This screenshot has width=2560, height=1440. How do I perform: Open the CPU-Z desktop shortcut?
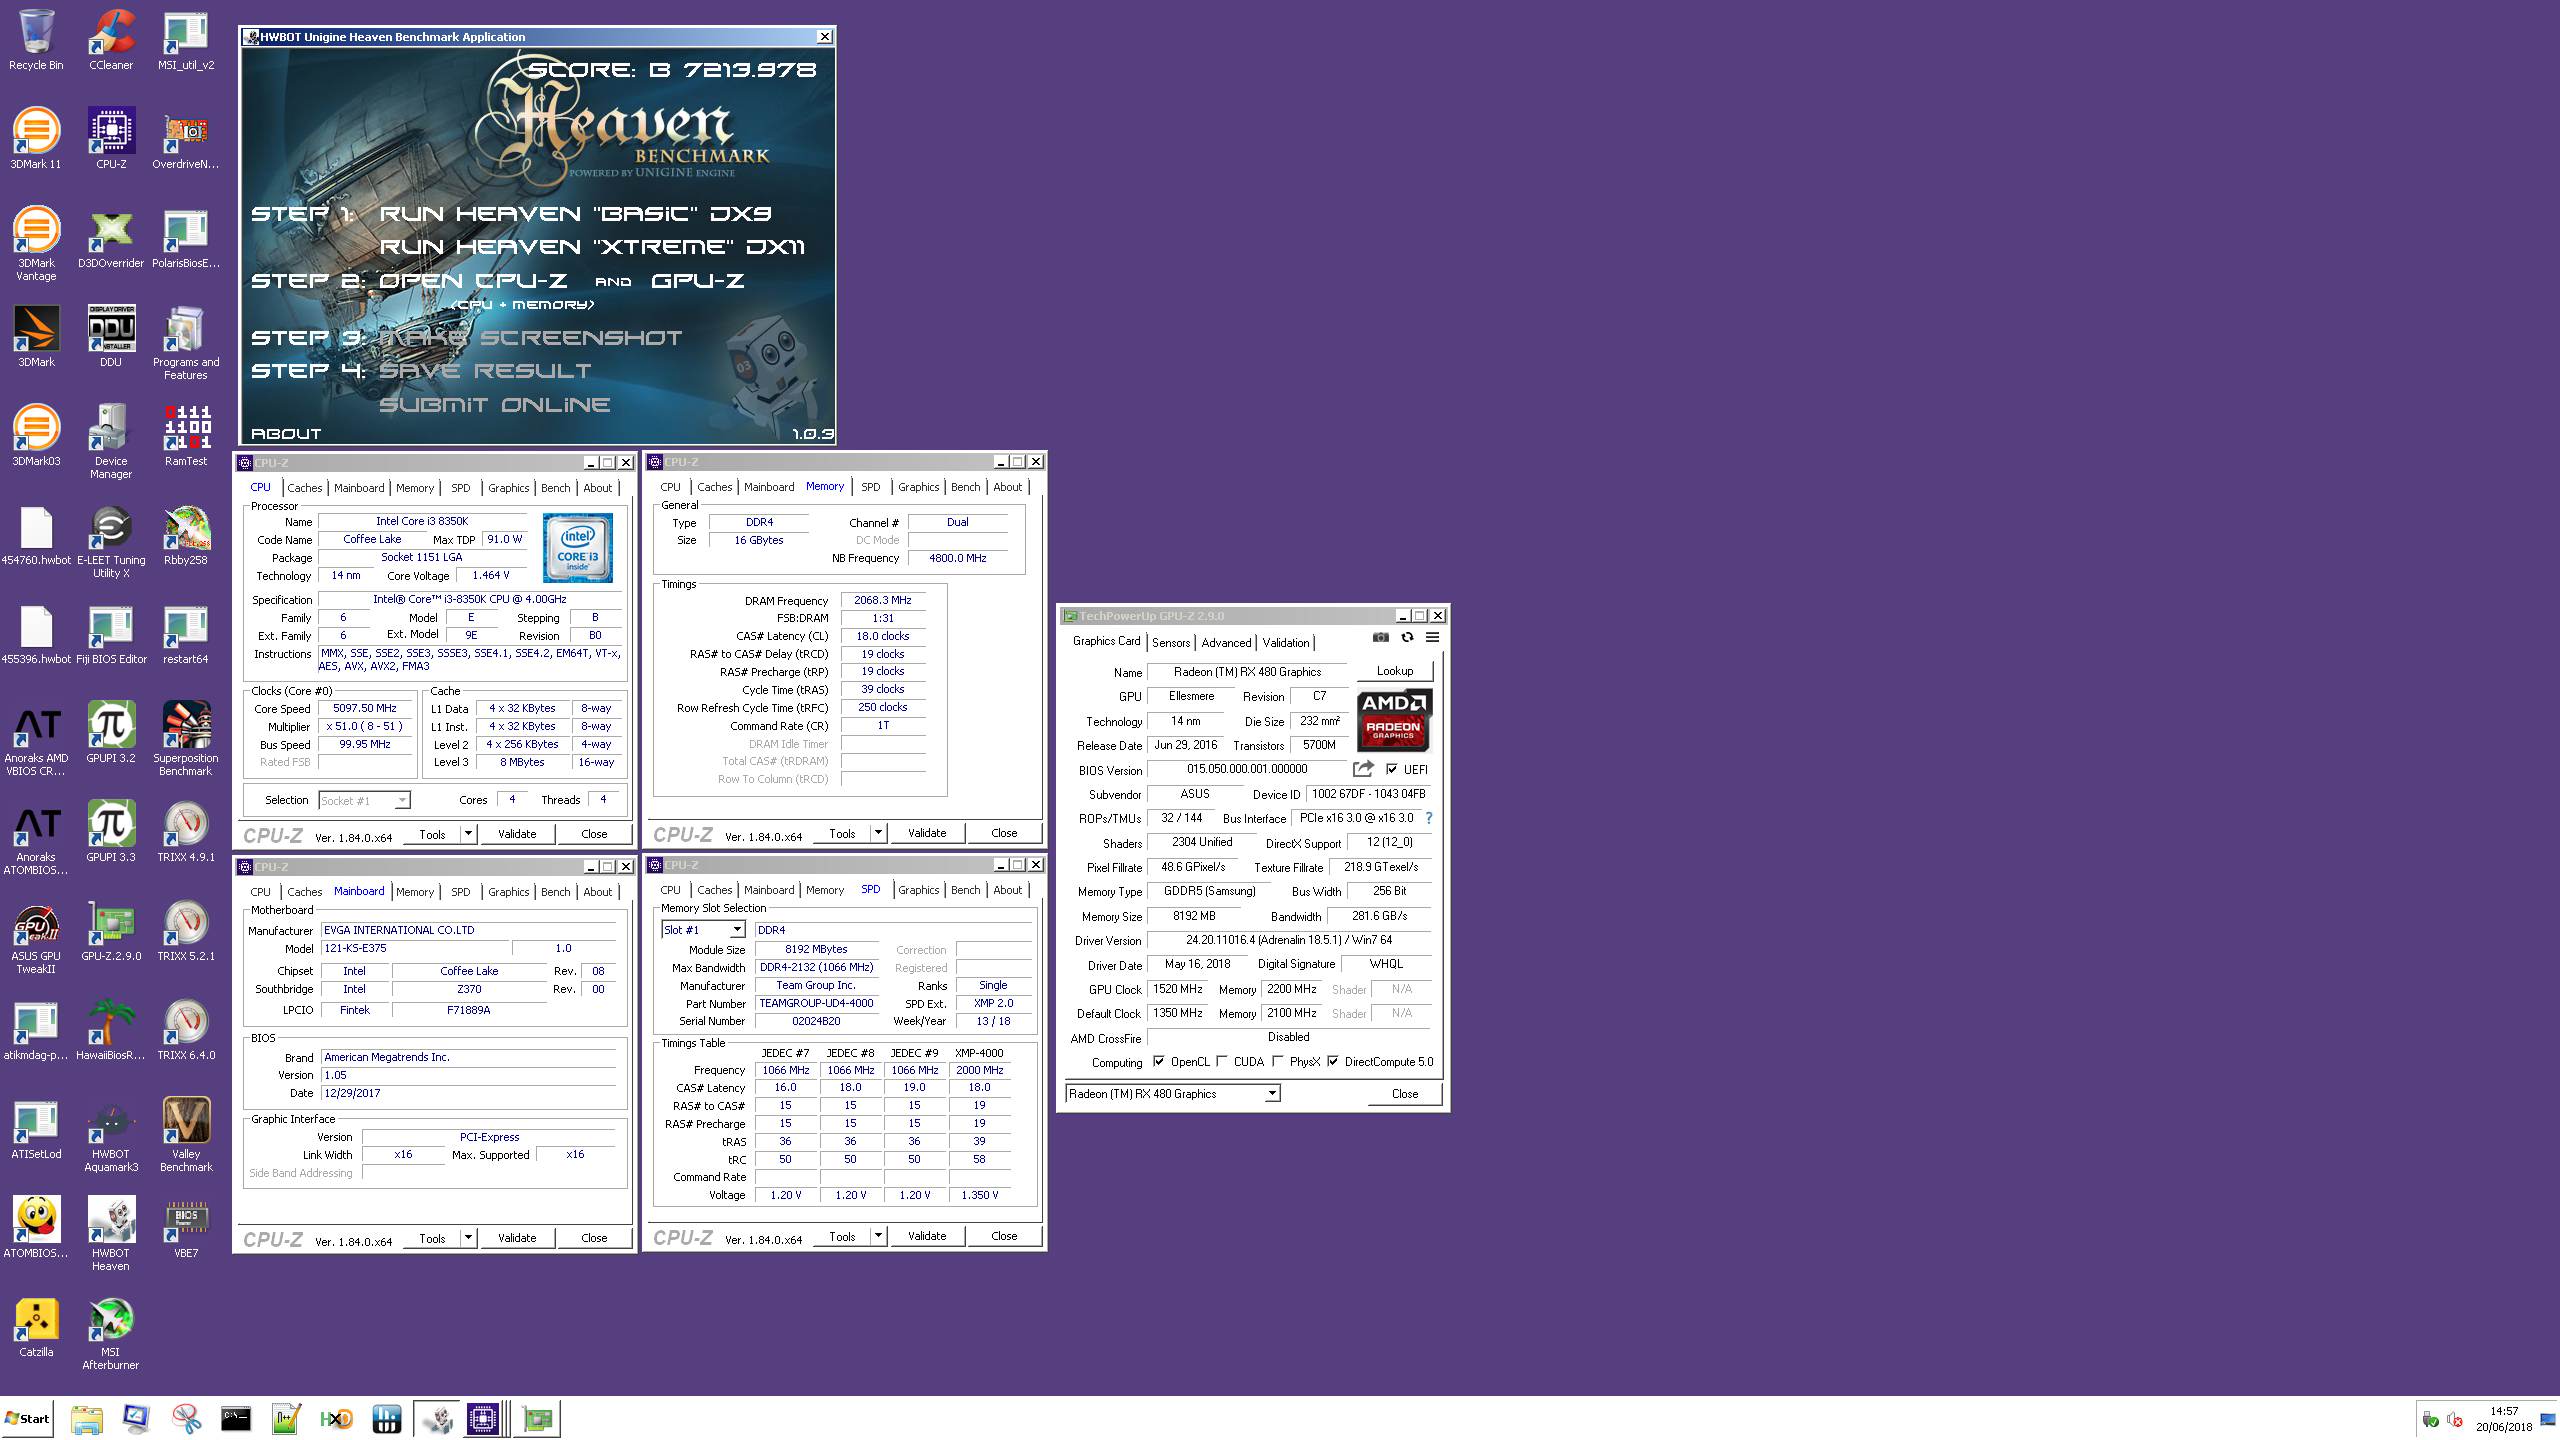pyautogui.click(x=111, y=138)
